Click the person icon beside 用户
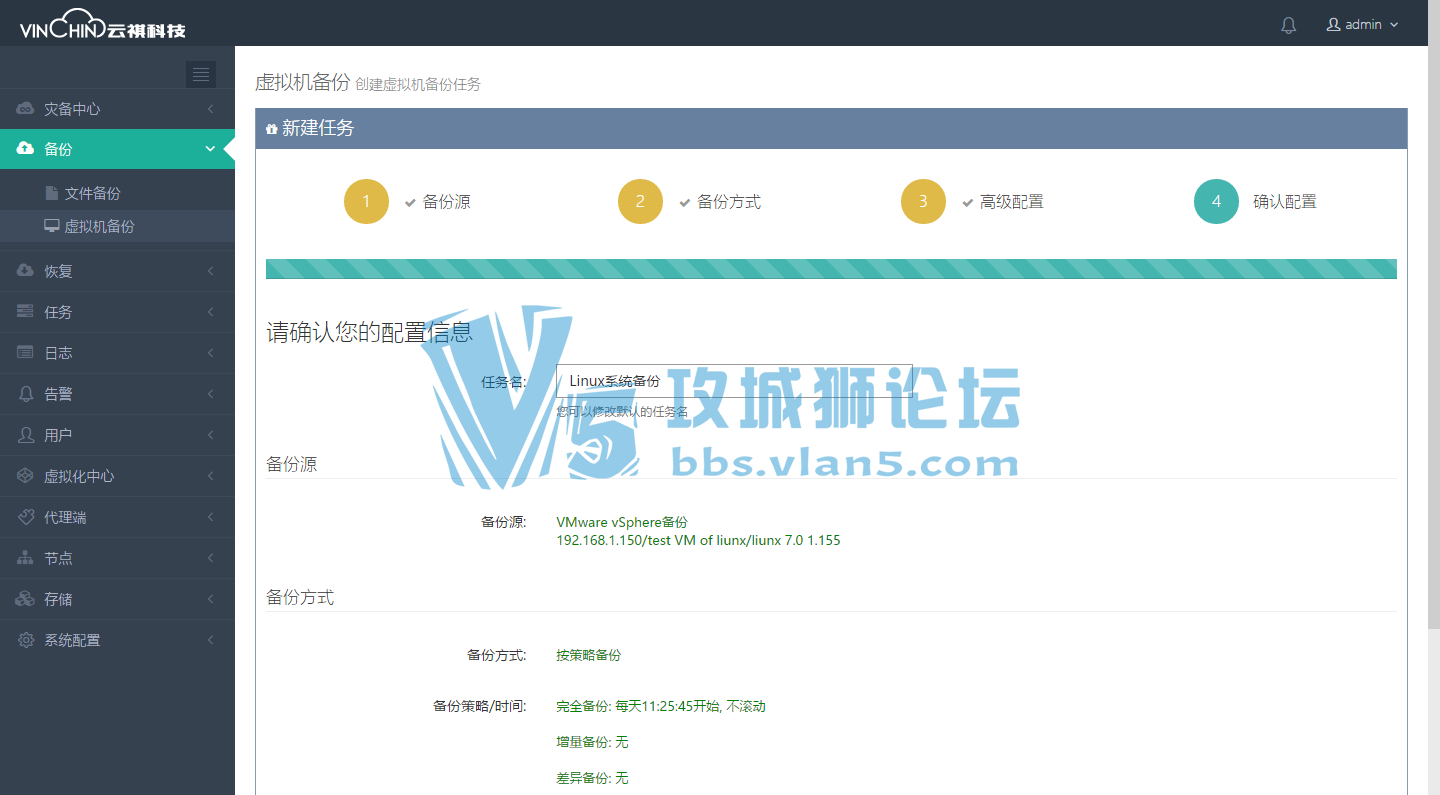1440x795 pixels. coord(26,435)
